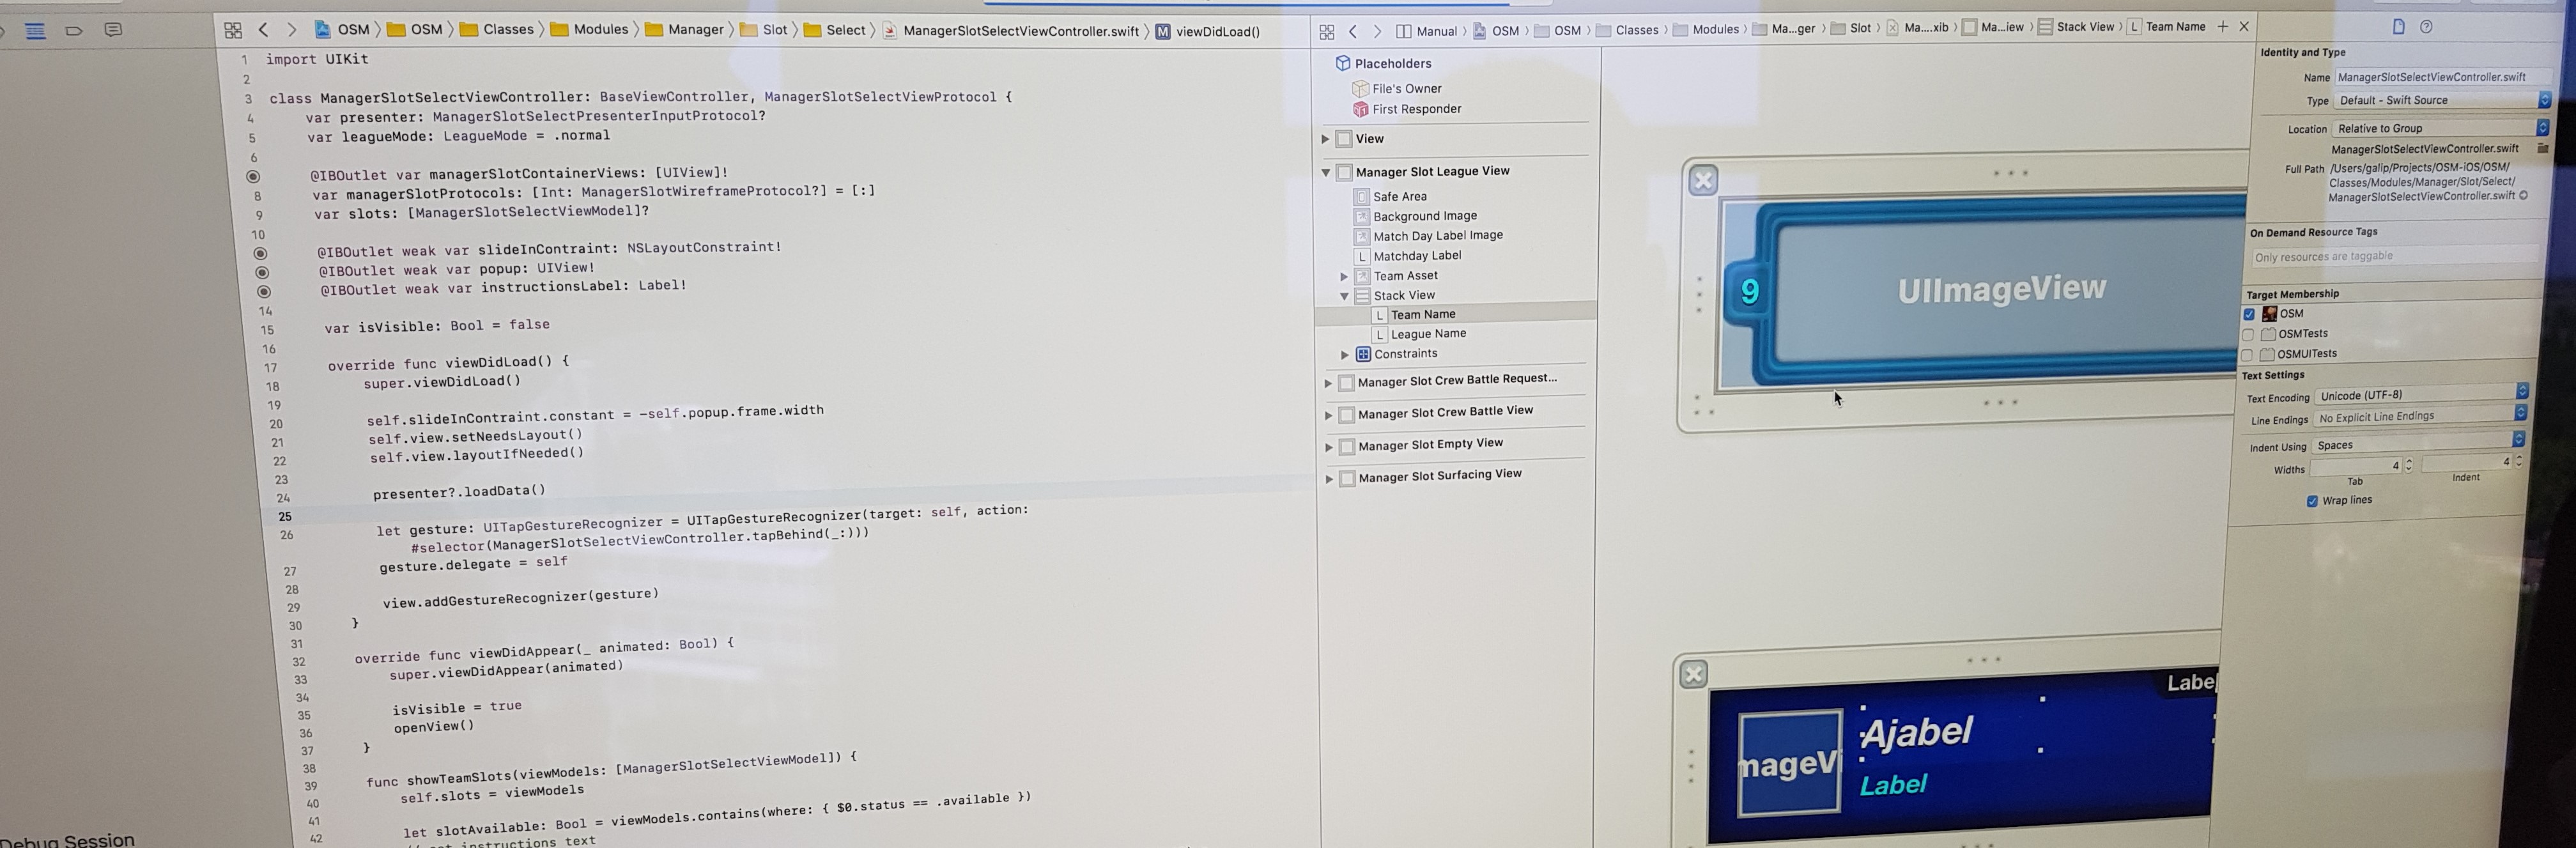Click the breakpoint navigator tag icon
Viewport: 2576px width, 848px height.
click(74, 31)
